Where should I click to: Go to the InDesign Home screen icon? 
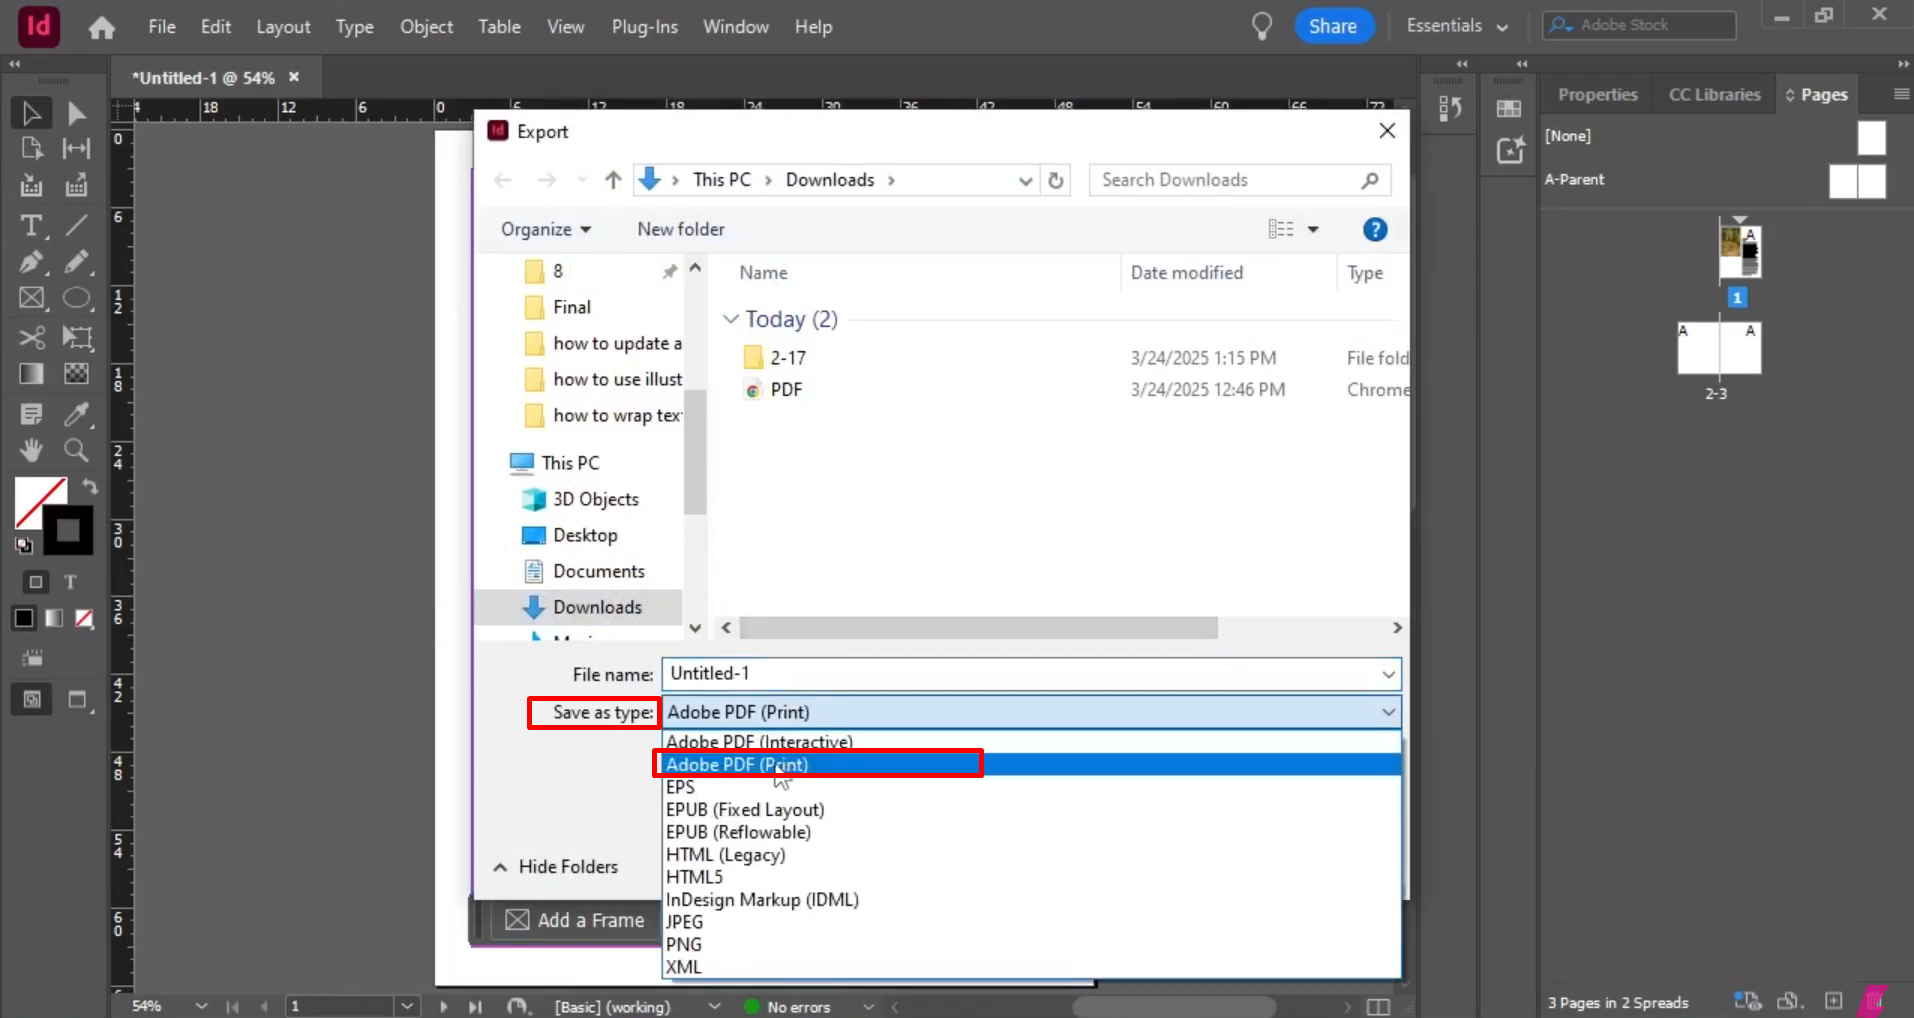pos(101,27)
